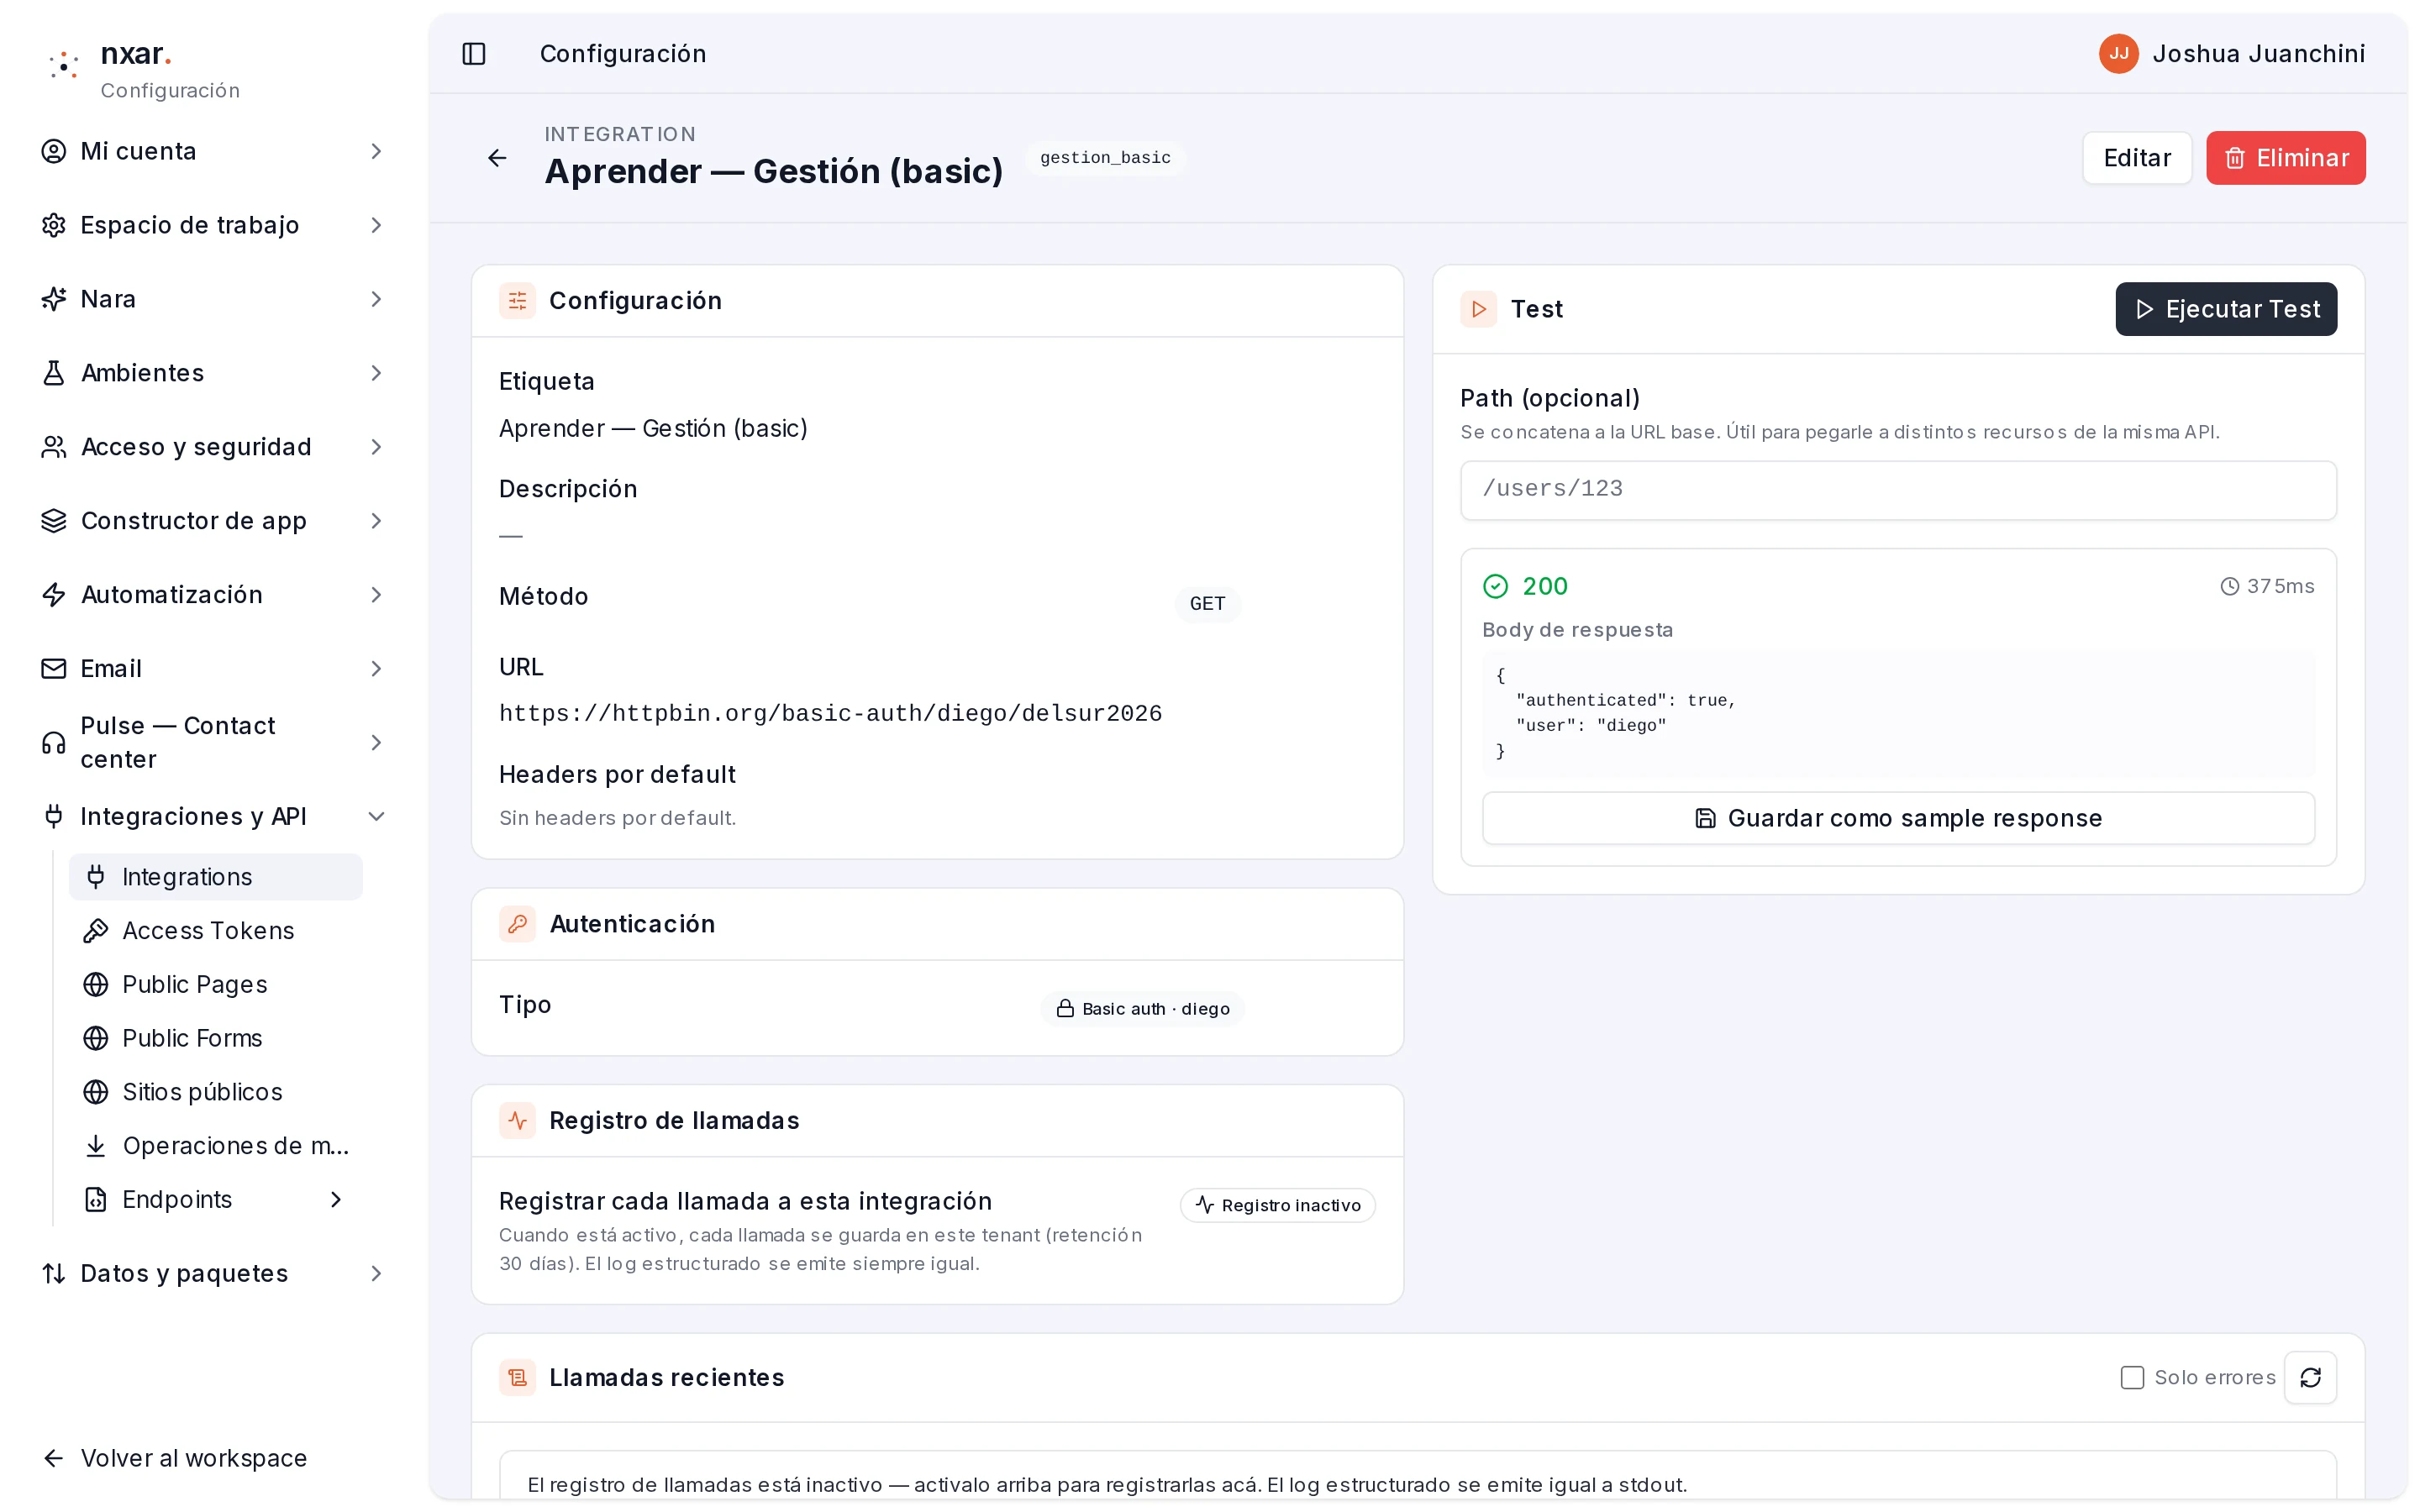Click the activity icon beside Registro de llamadas

(517, 1120)
